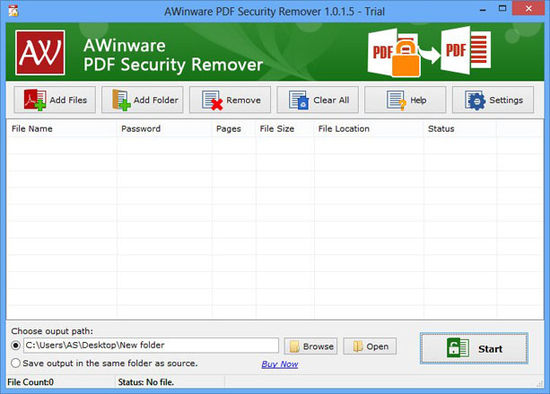Click the Clear All toolbar button

(x=318, y=100)
